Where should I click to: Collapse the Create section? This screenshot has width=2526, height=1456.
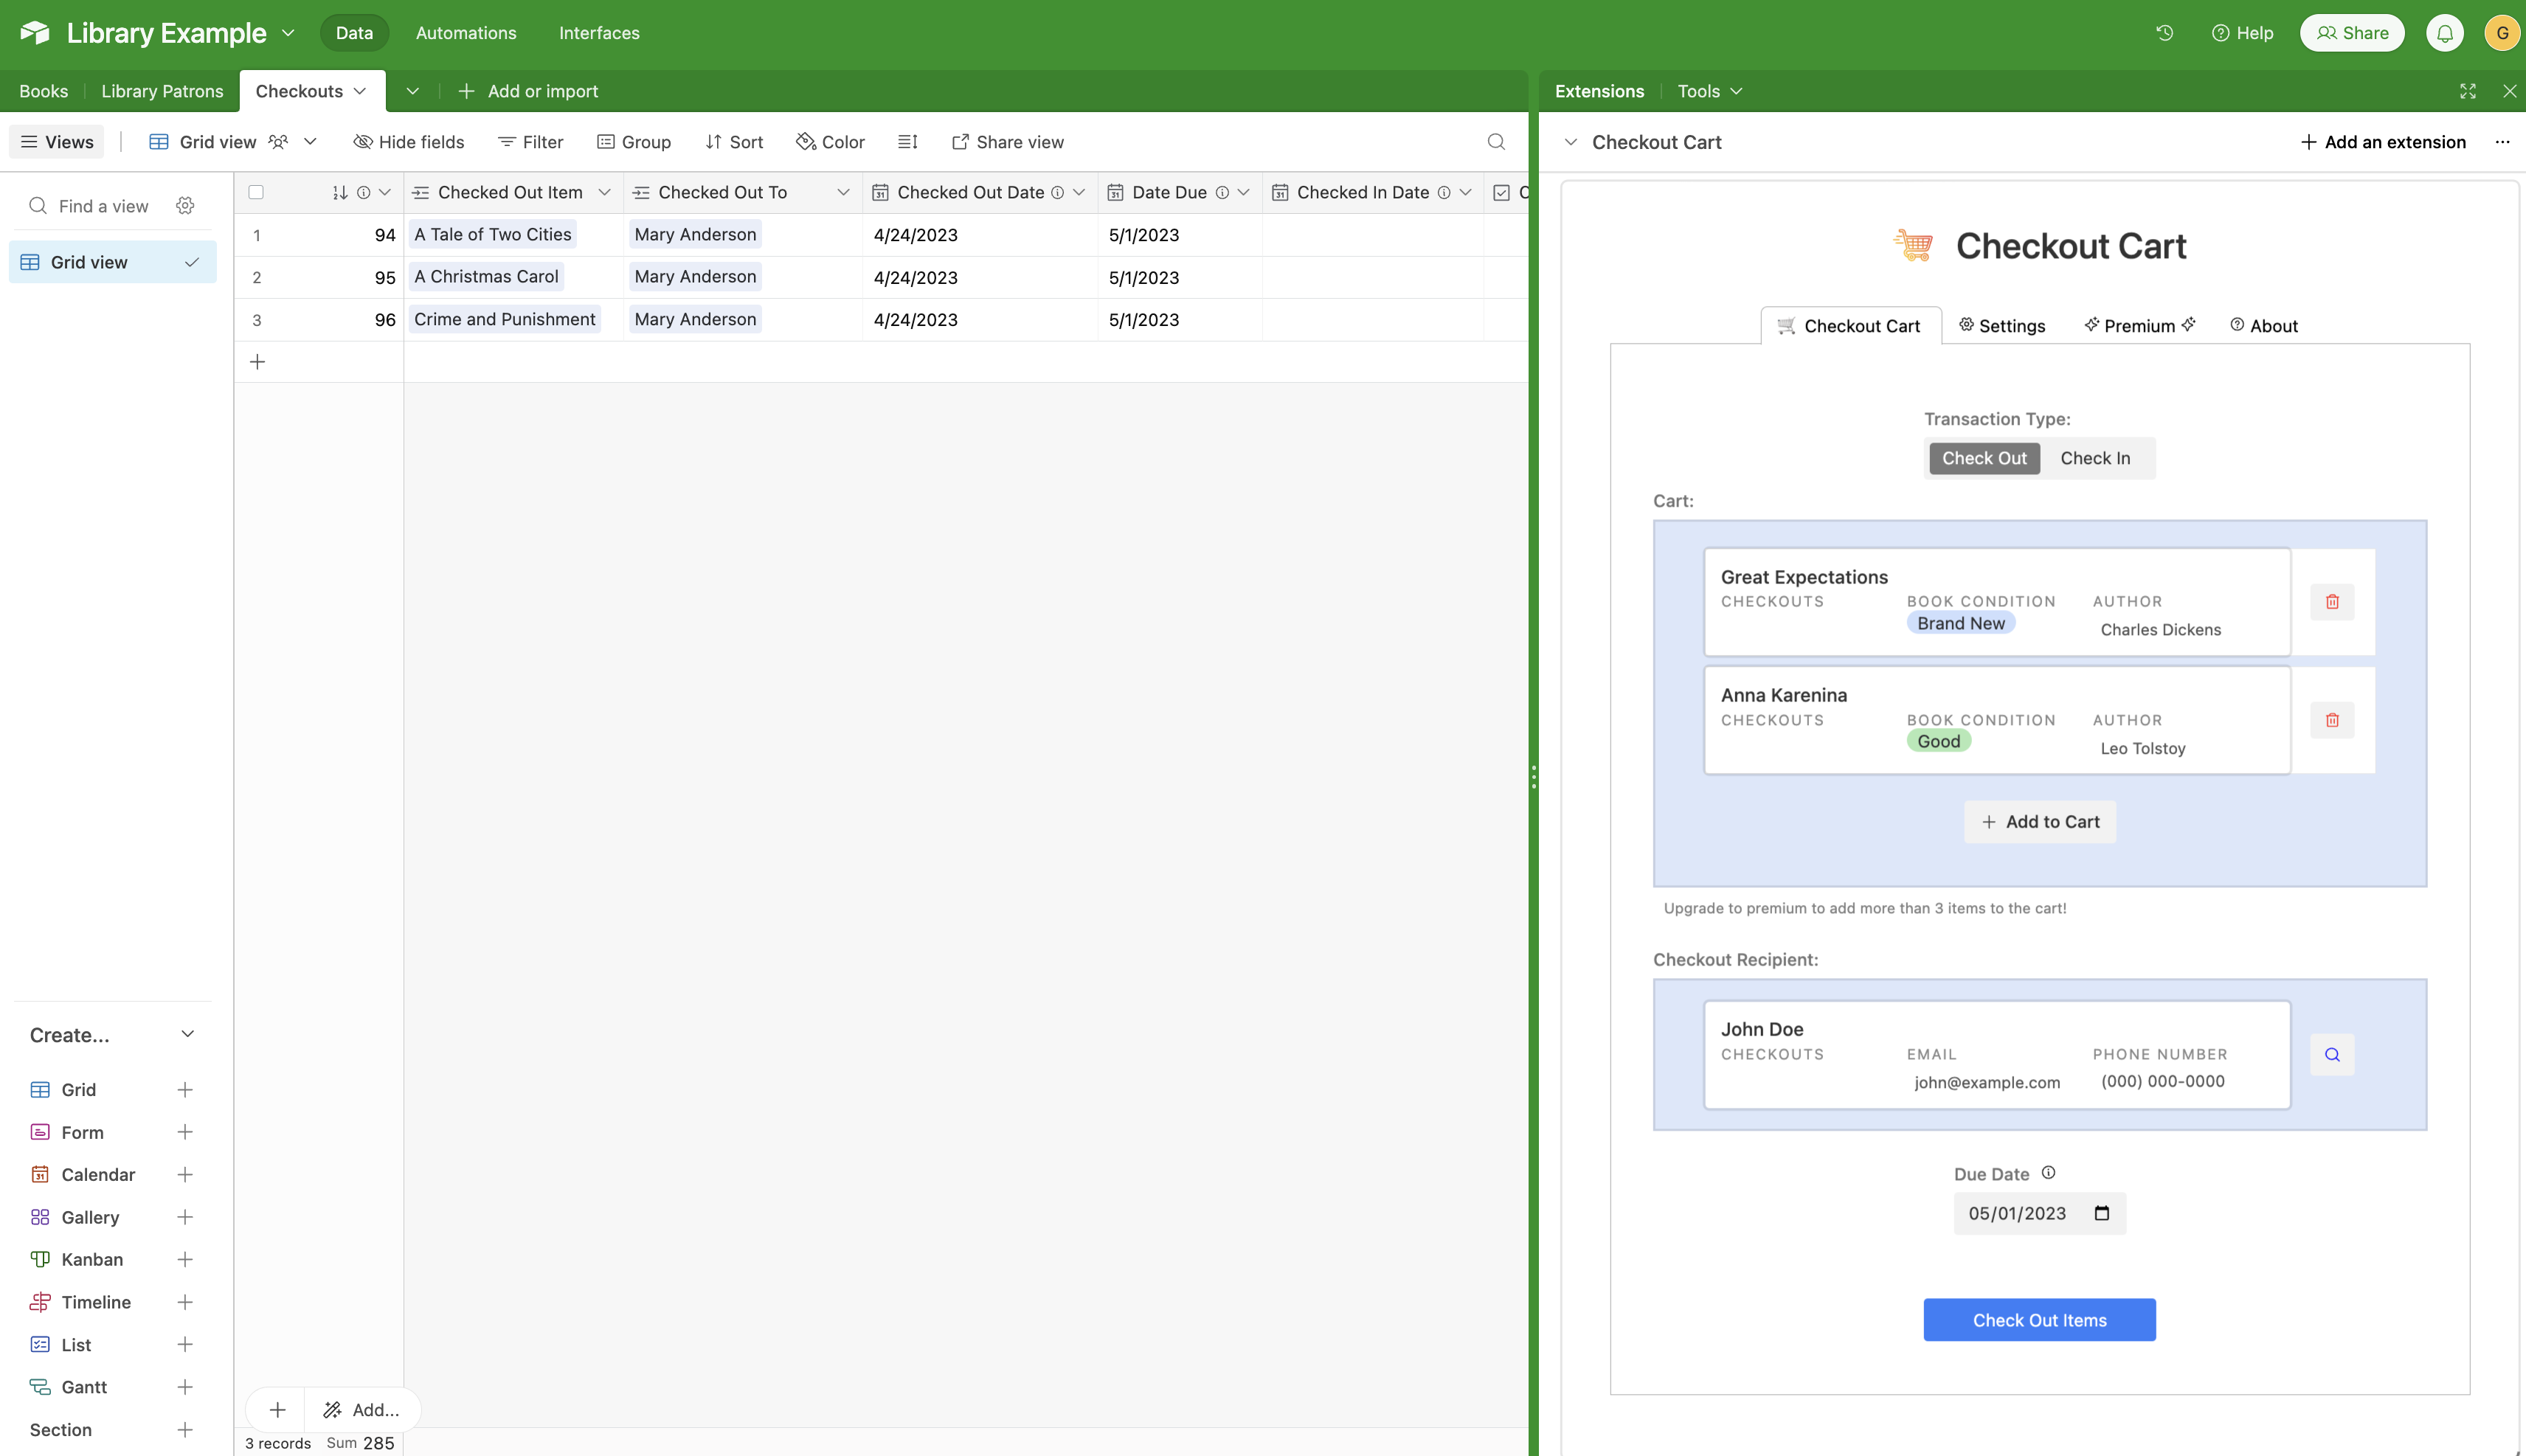[187, 1034]
